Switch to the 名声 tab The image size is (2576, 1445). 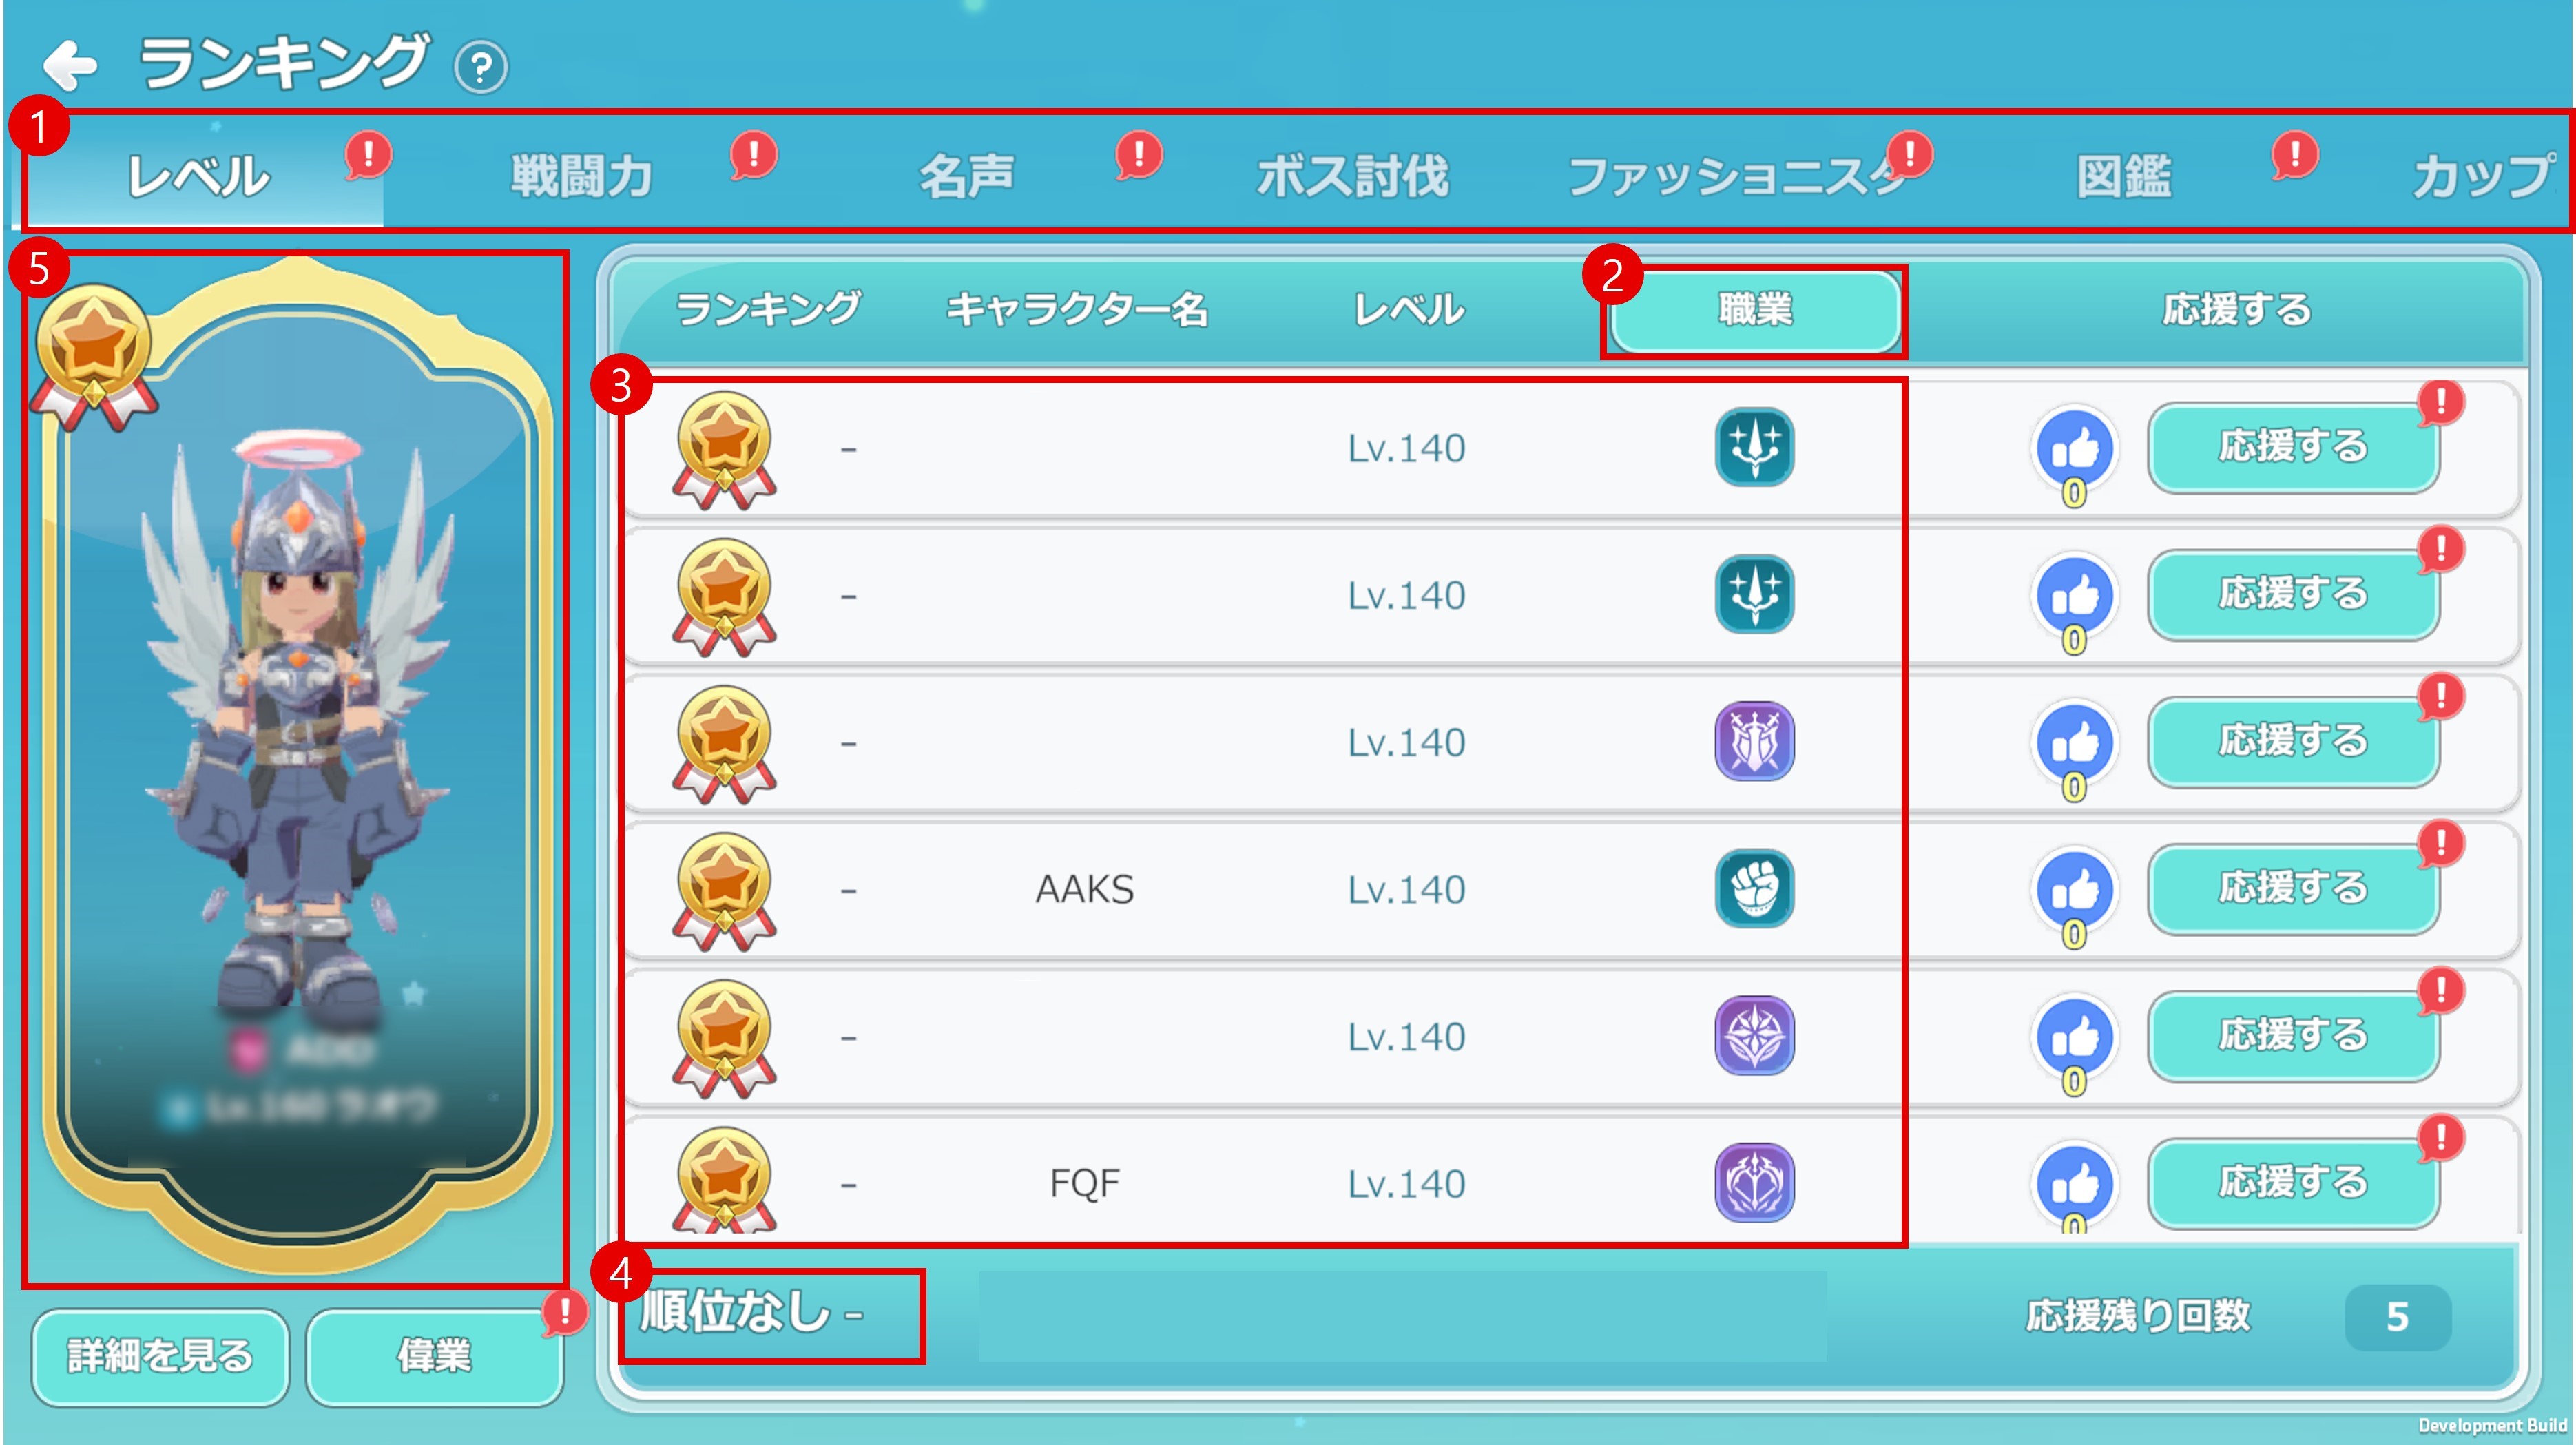[x=966, y=176]
